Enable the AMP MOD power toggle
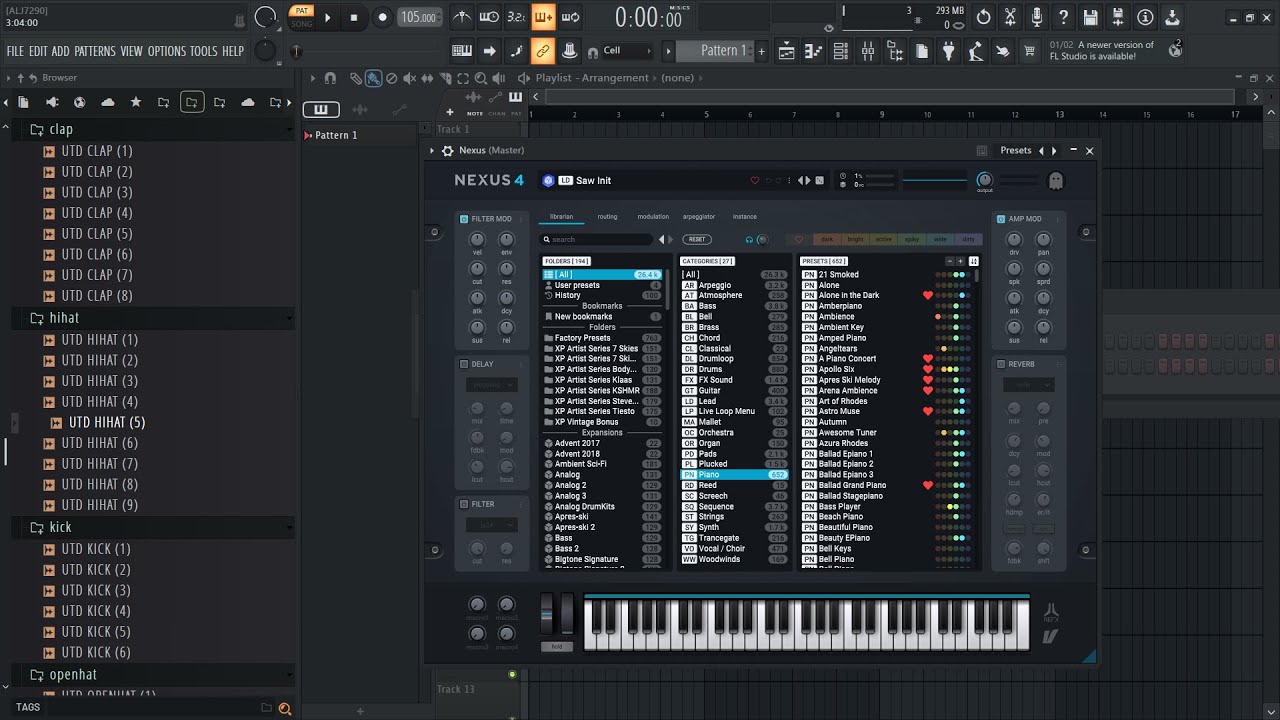 tap(1000, 219)
